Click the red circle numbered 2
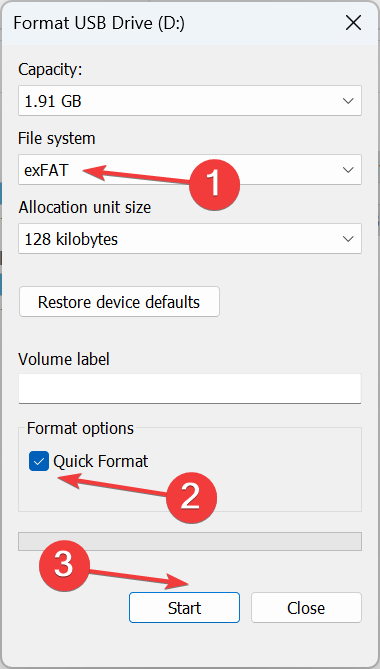This screenshot has width=380, height=669. 191,497
